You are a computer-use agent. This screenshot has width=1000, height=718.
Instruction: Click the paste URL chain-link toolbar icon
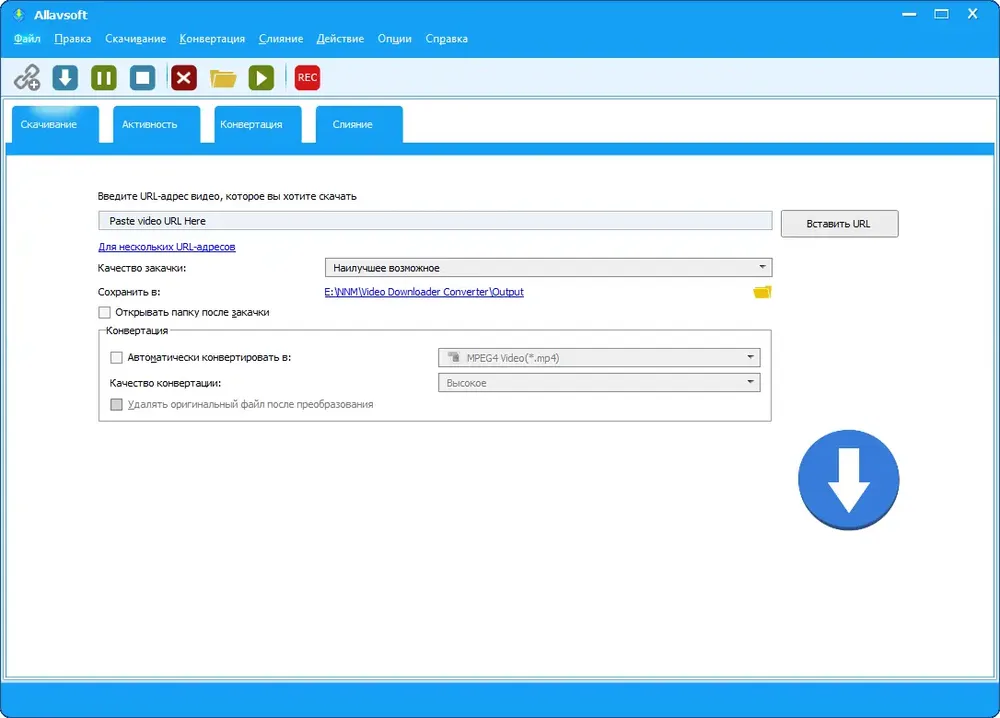point(27,78)
